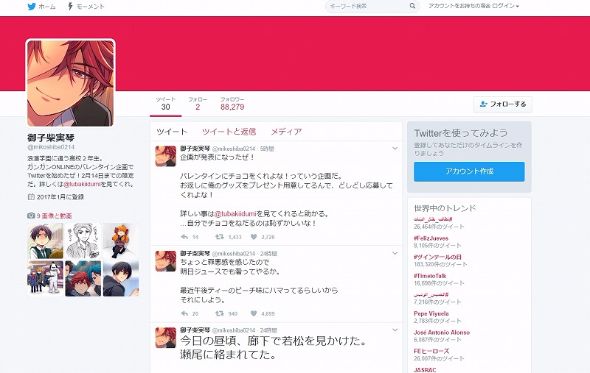Open first Arabic hashtag trend with 26,464 tweets
Image resolution: width=590 pixels, height=373 pixels.
tap(433, 219)
